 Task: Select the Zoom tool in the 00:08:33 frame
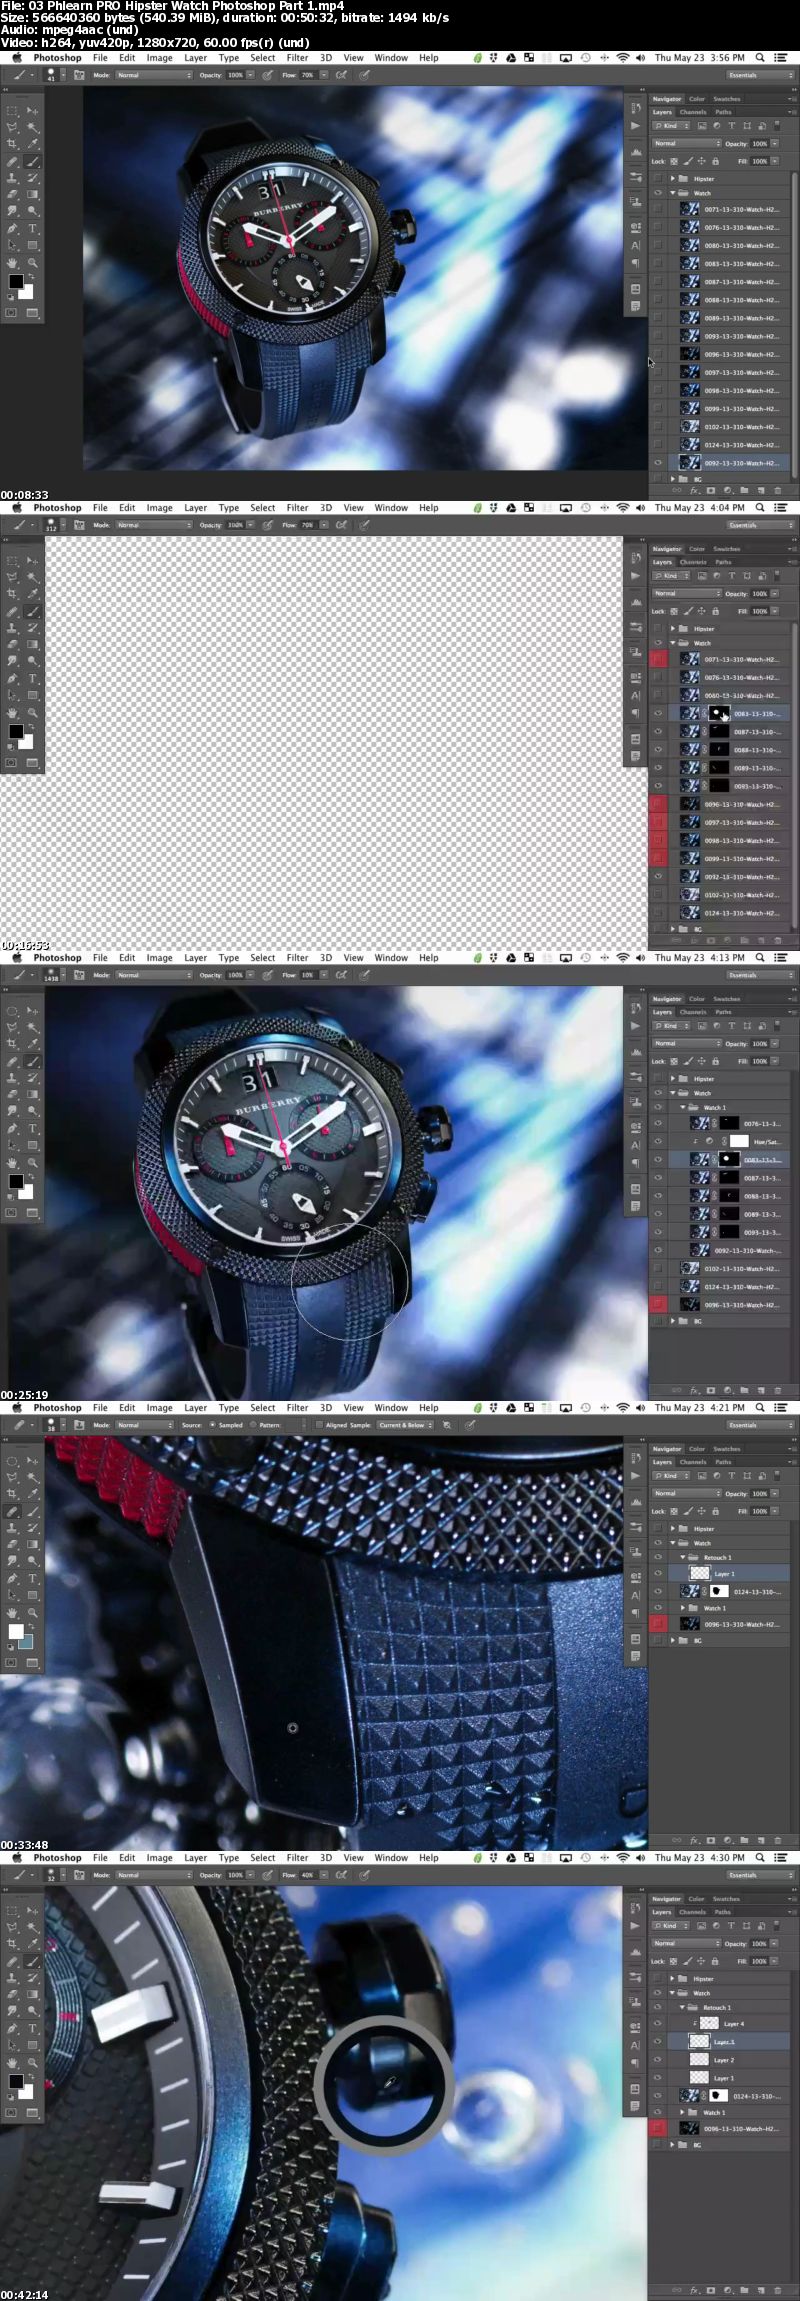33,263
